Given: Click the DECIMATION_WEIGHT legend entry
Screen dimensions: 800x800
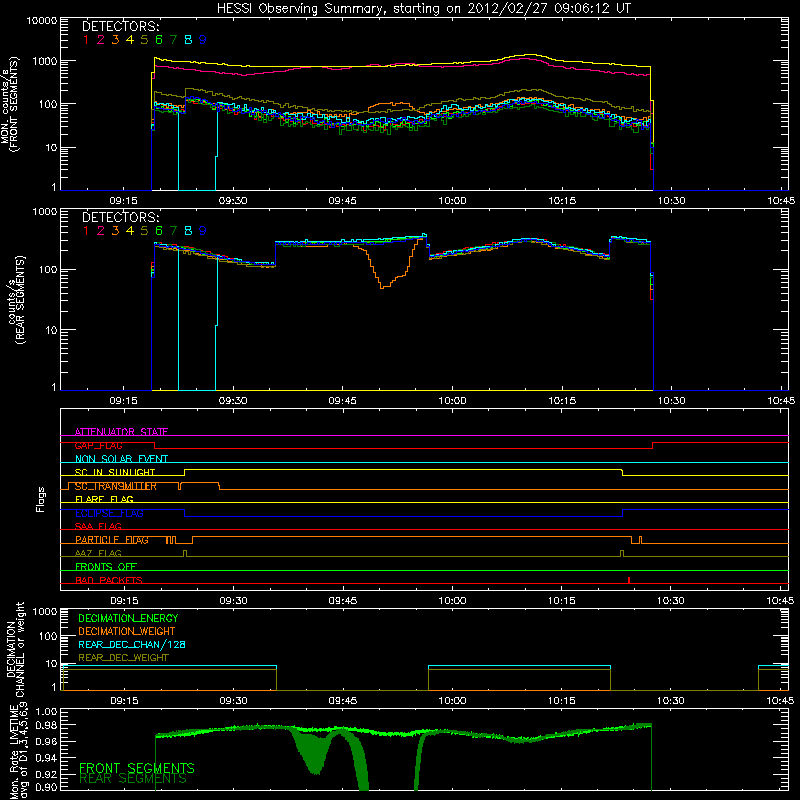Looking at the screenshot, I should click(127, 631).
